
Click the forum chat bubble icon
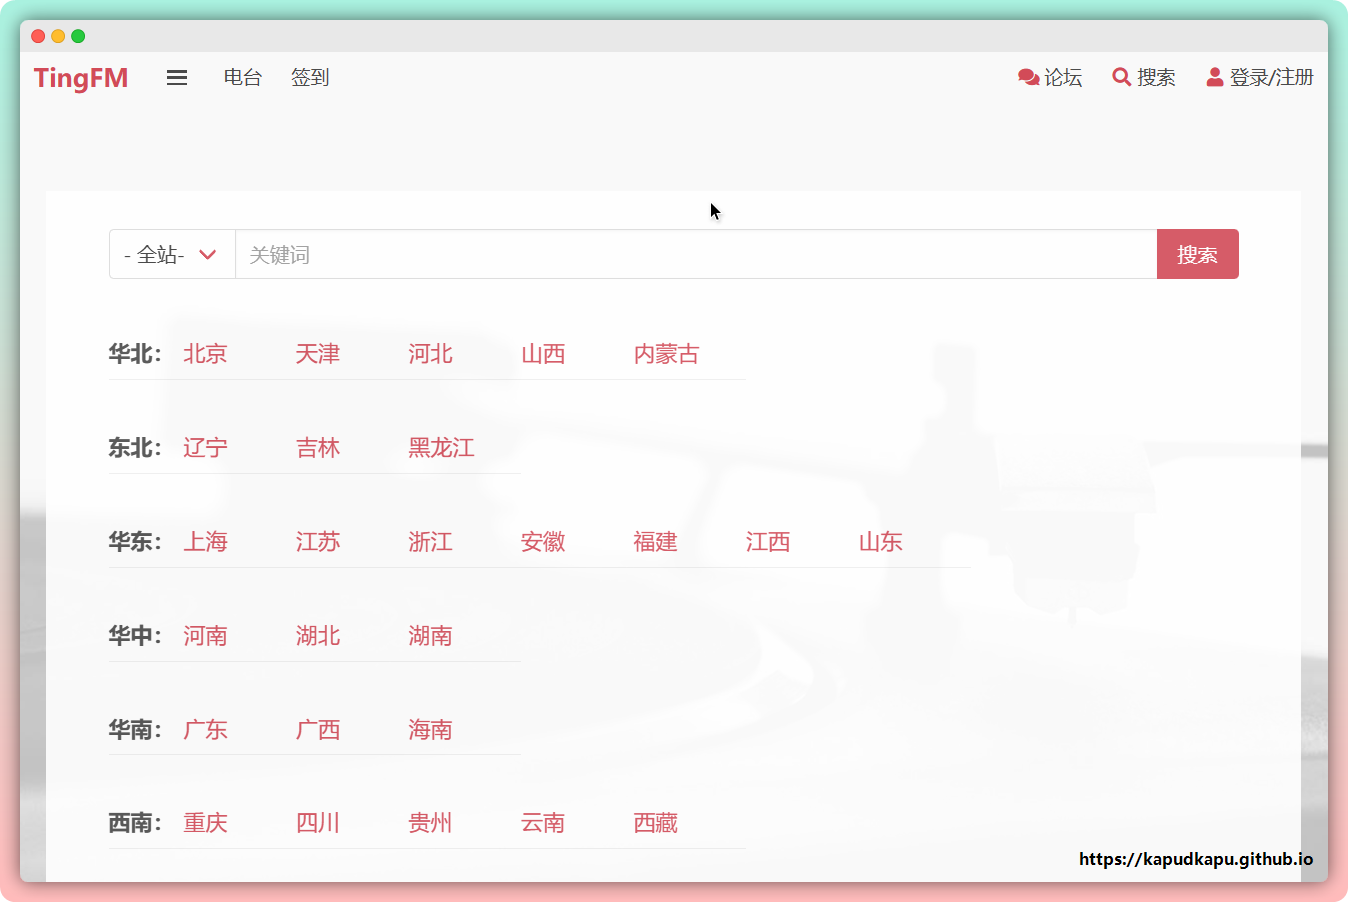1028,77
